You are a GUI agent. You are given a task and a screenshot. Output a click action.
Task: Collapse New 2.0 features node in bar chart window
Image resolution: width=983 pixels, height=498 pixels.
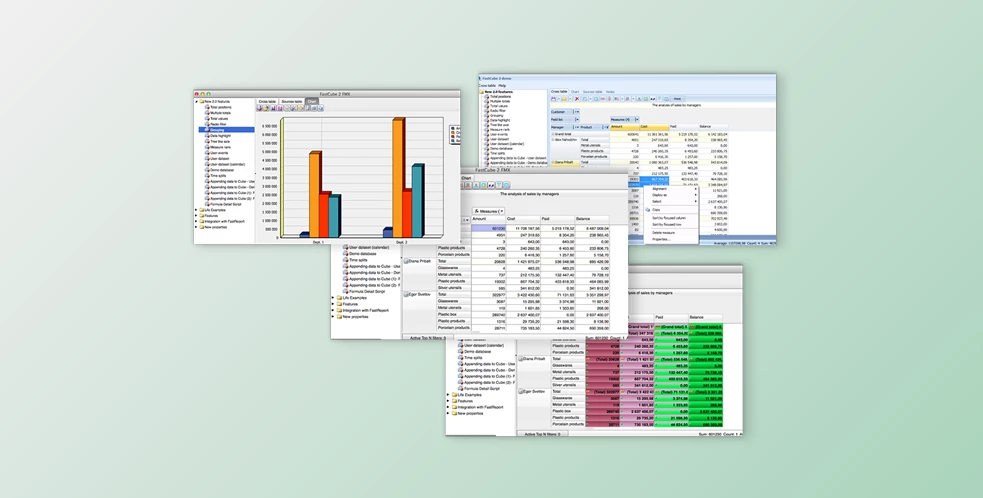coord(196,102)
